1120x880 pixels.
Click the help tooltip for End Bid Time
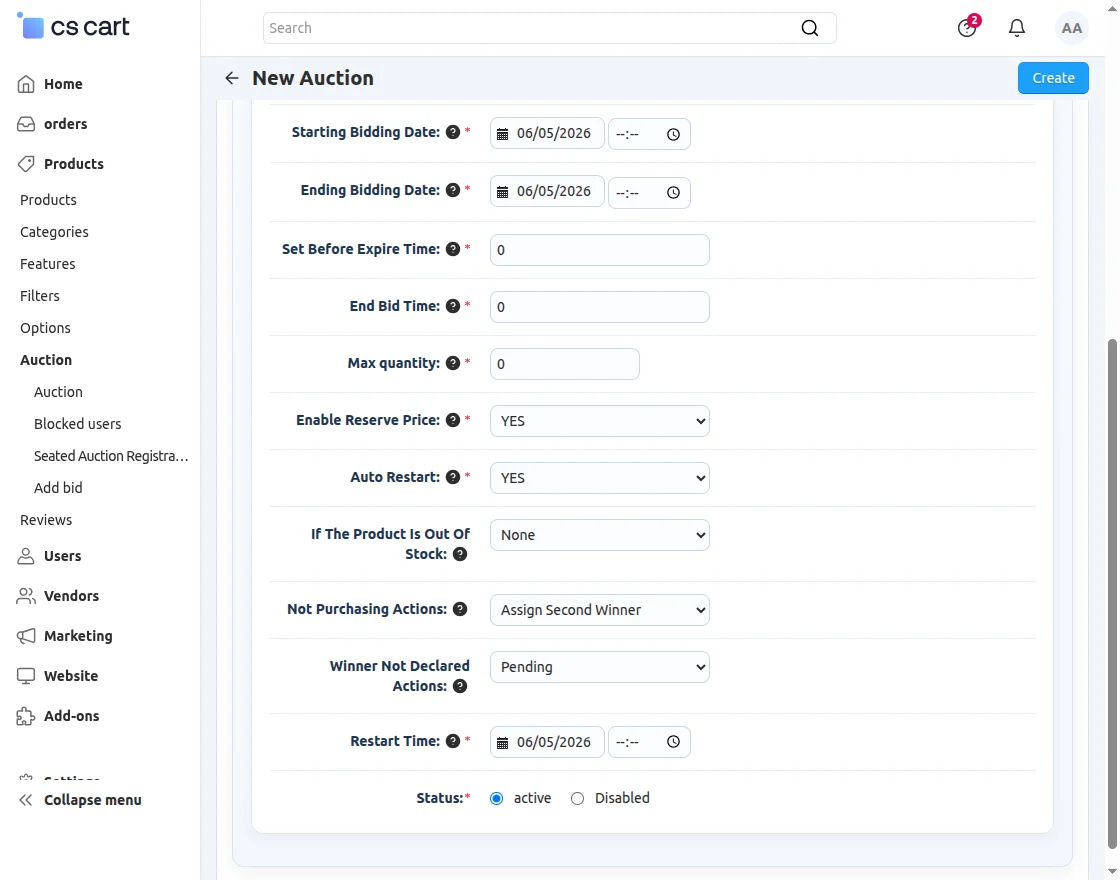coord(453,306)
